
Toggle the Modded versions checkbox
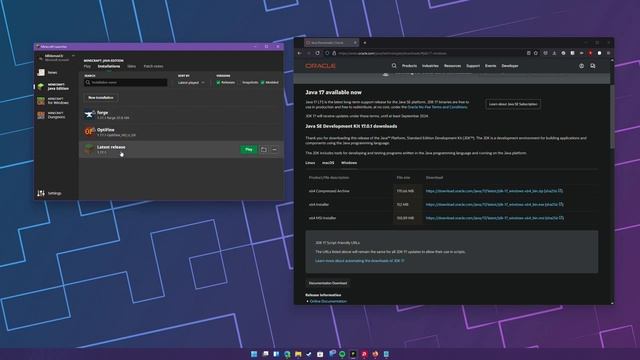262,82
